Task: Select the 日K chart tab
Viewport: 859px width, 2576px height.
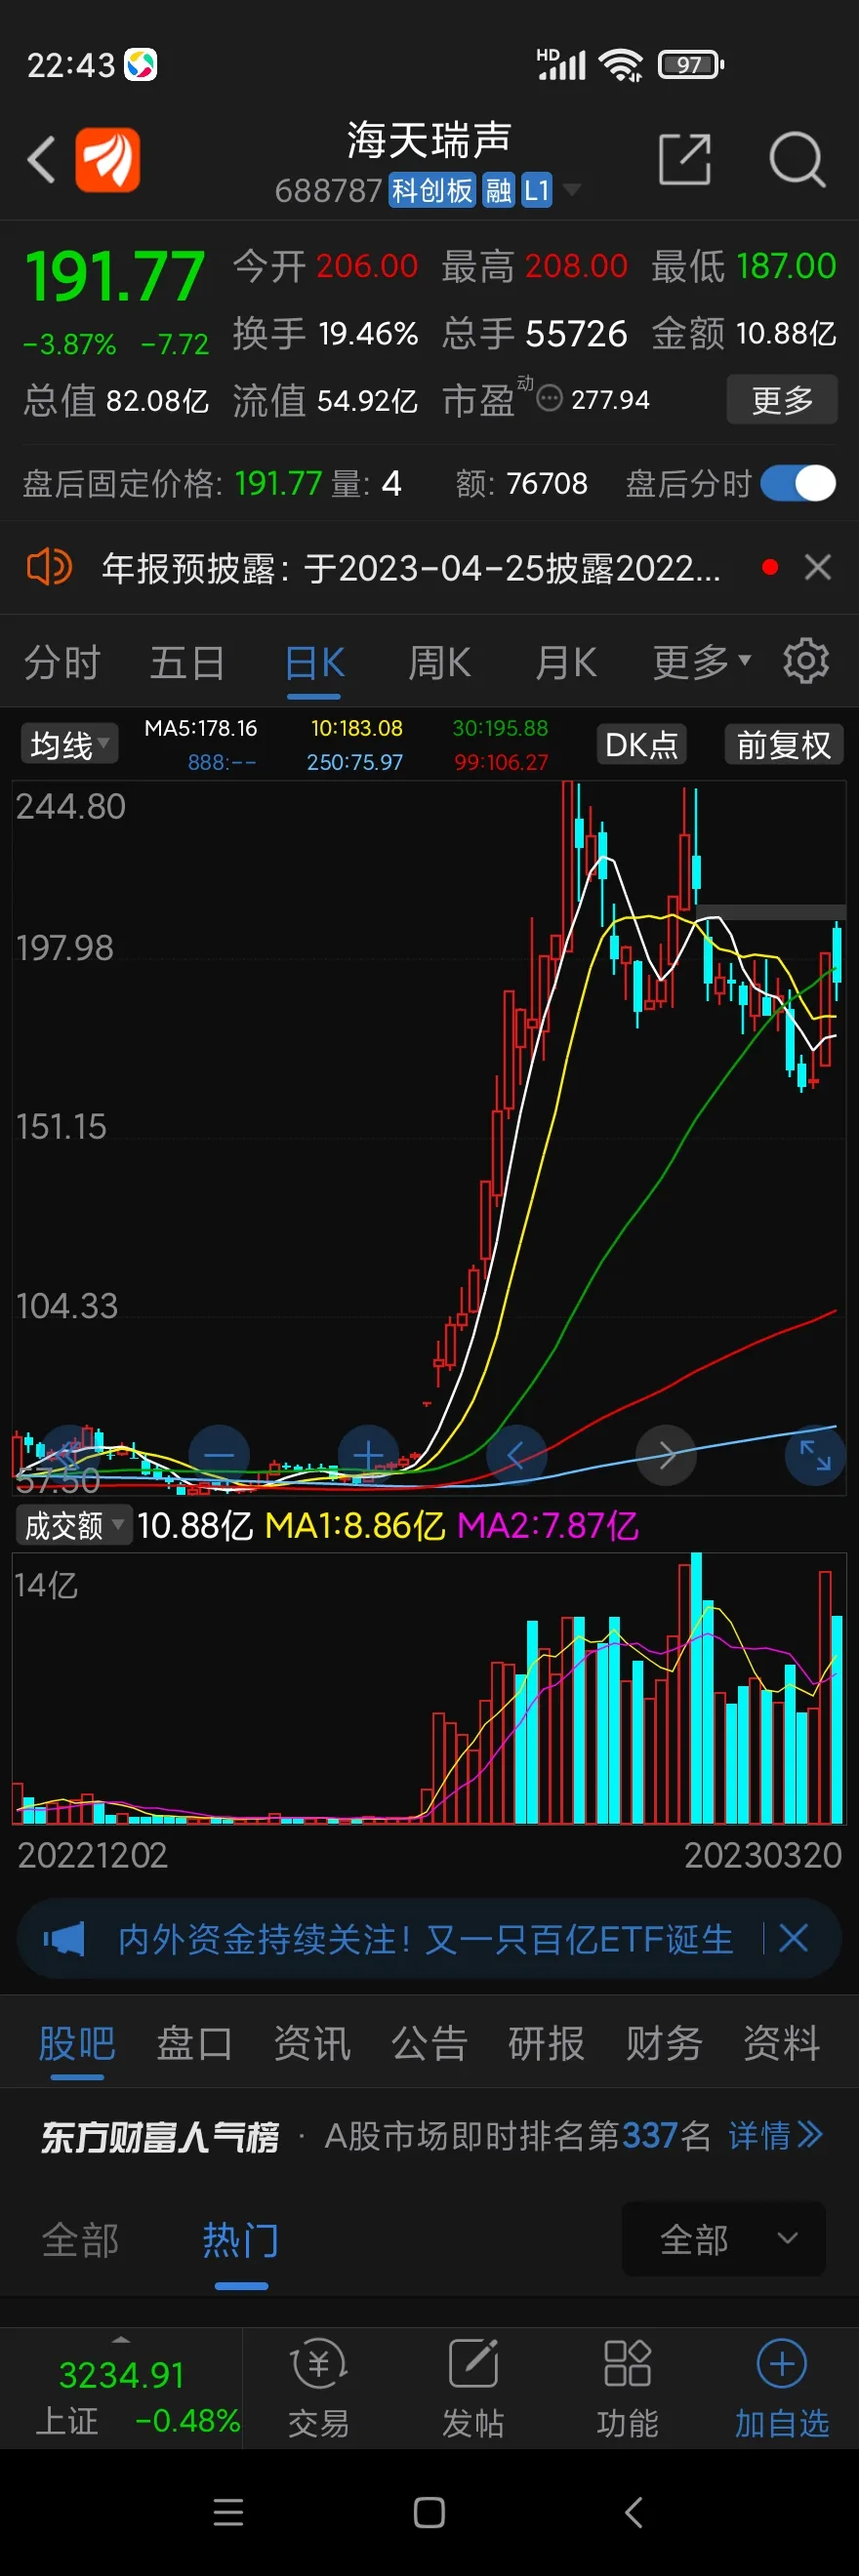Action: click(315, 663)
